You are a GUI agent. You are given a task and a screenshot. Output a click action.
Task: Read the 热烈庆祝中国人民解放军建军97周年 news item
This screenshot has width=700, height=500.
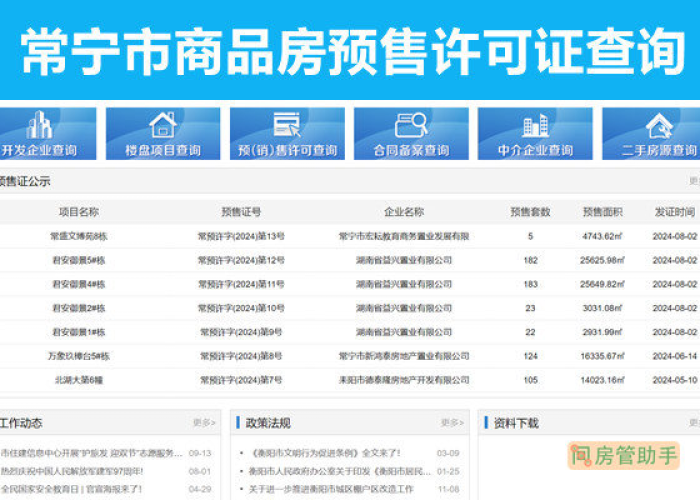[x=73, y=471]
